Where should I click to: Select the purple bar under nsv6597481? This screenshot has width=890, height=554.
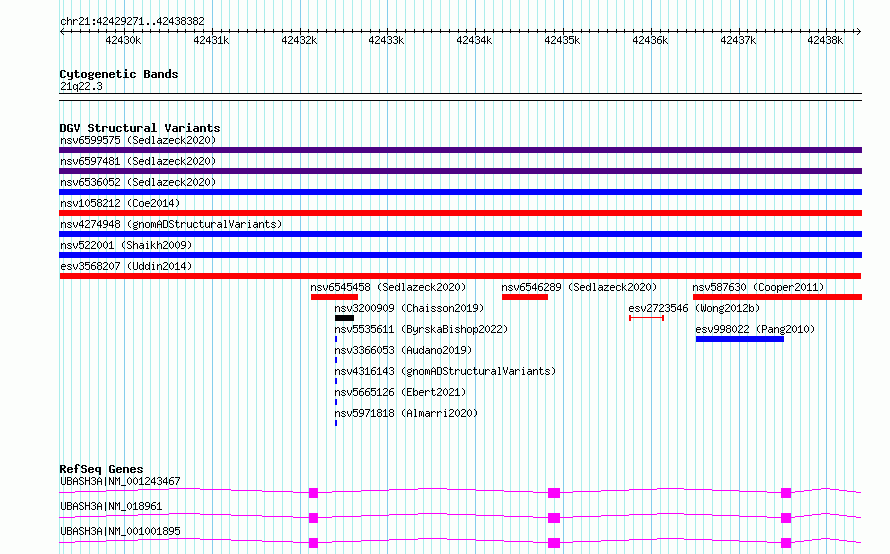[460, 171]
